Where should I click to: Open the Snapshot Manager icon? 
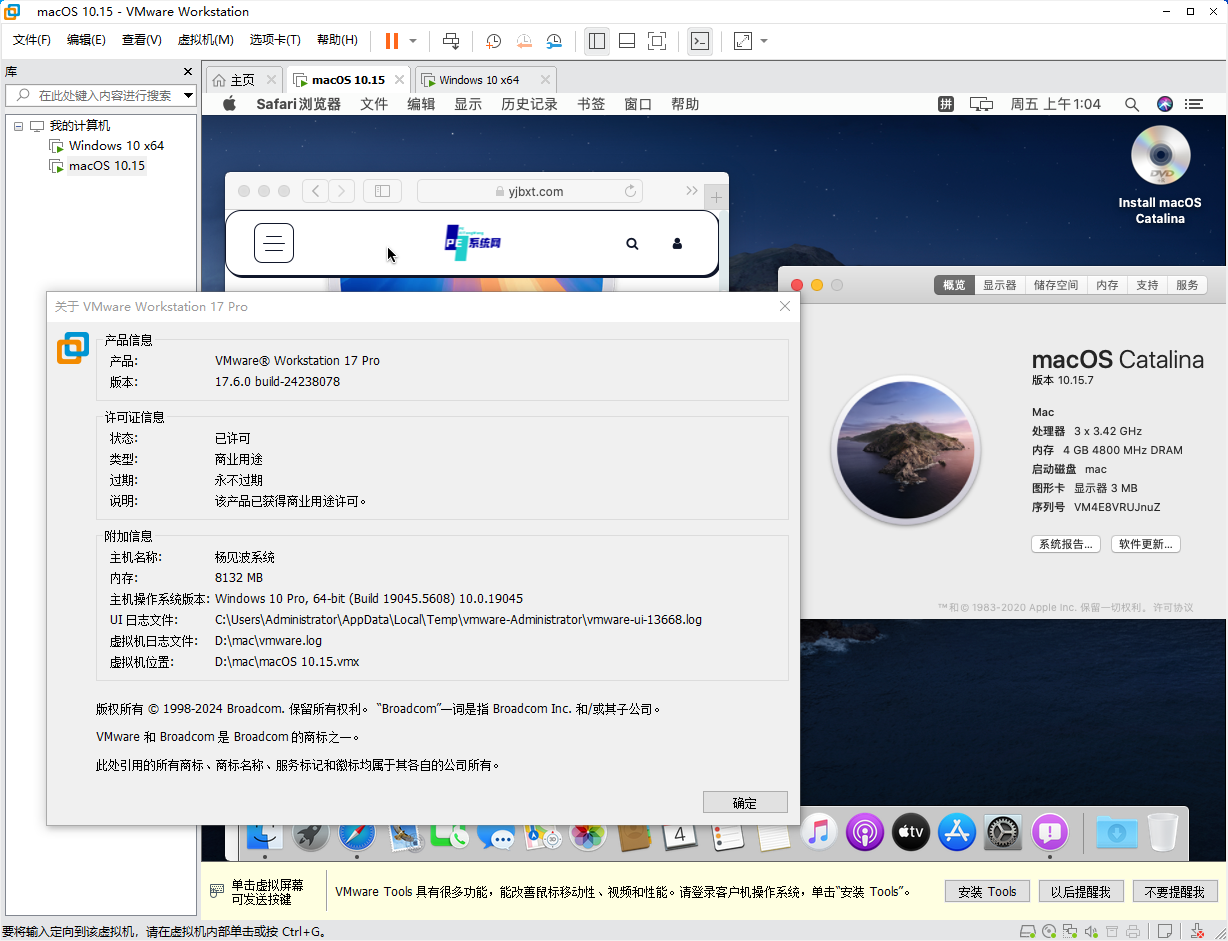[x=554, y=41]
